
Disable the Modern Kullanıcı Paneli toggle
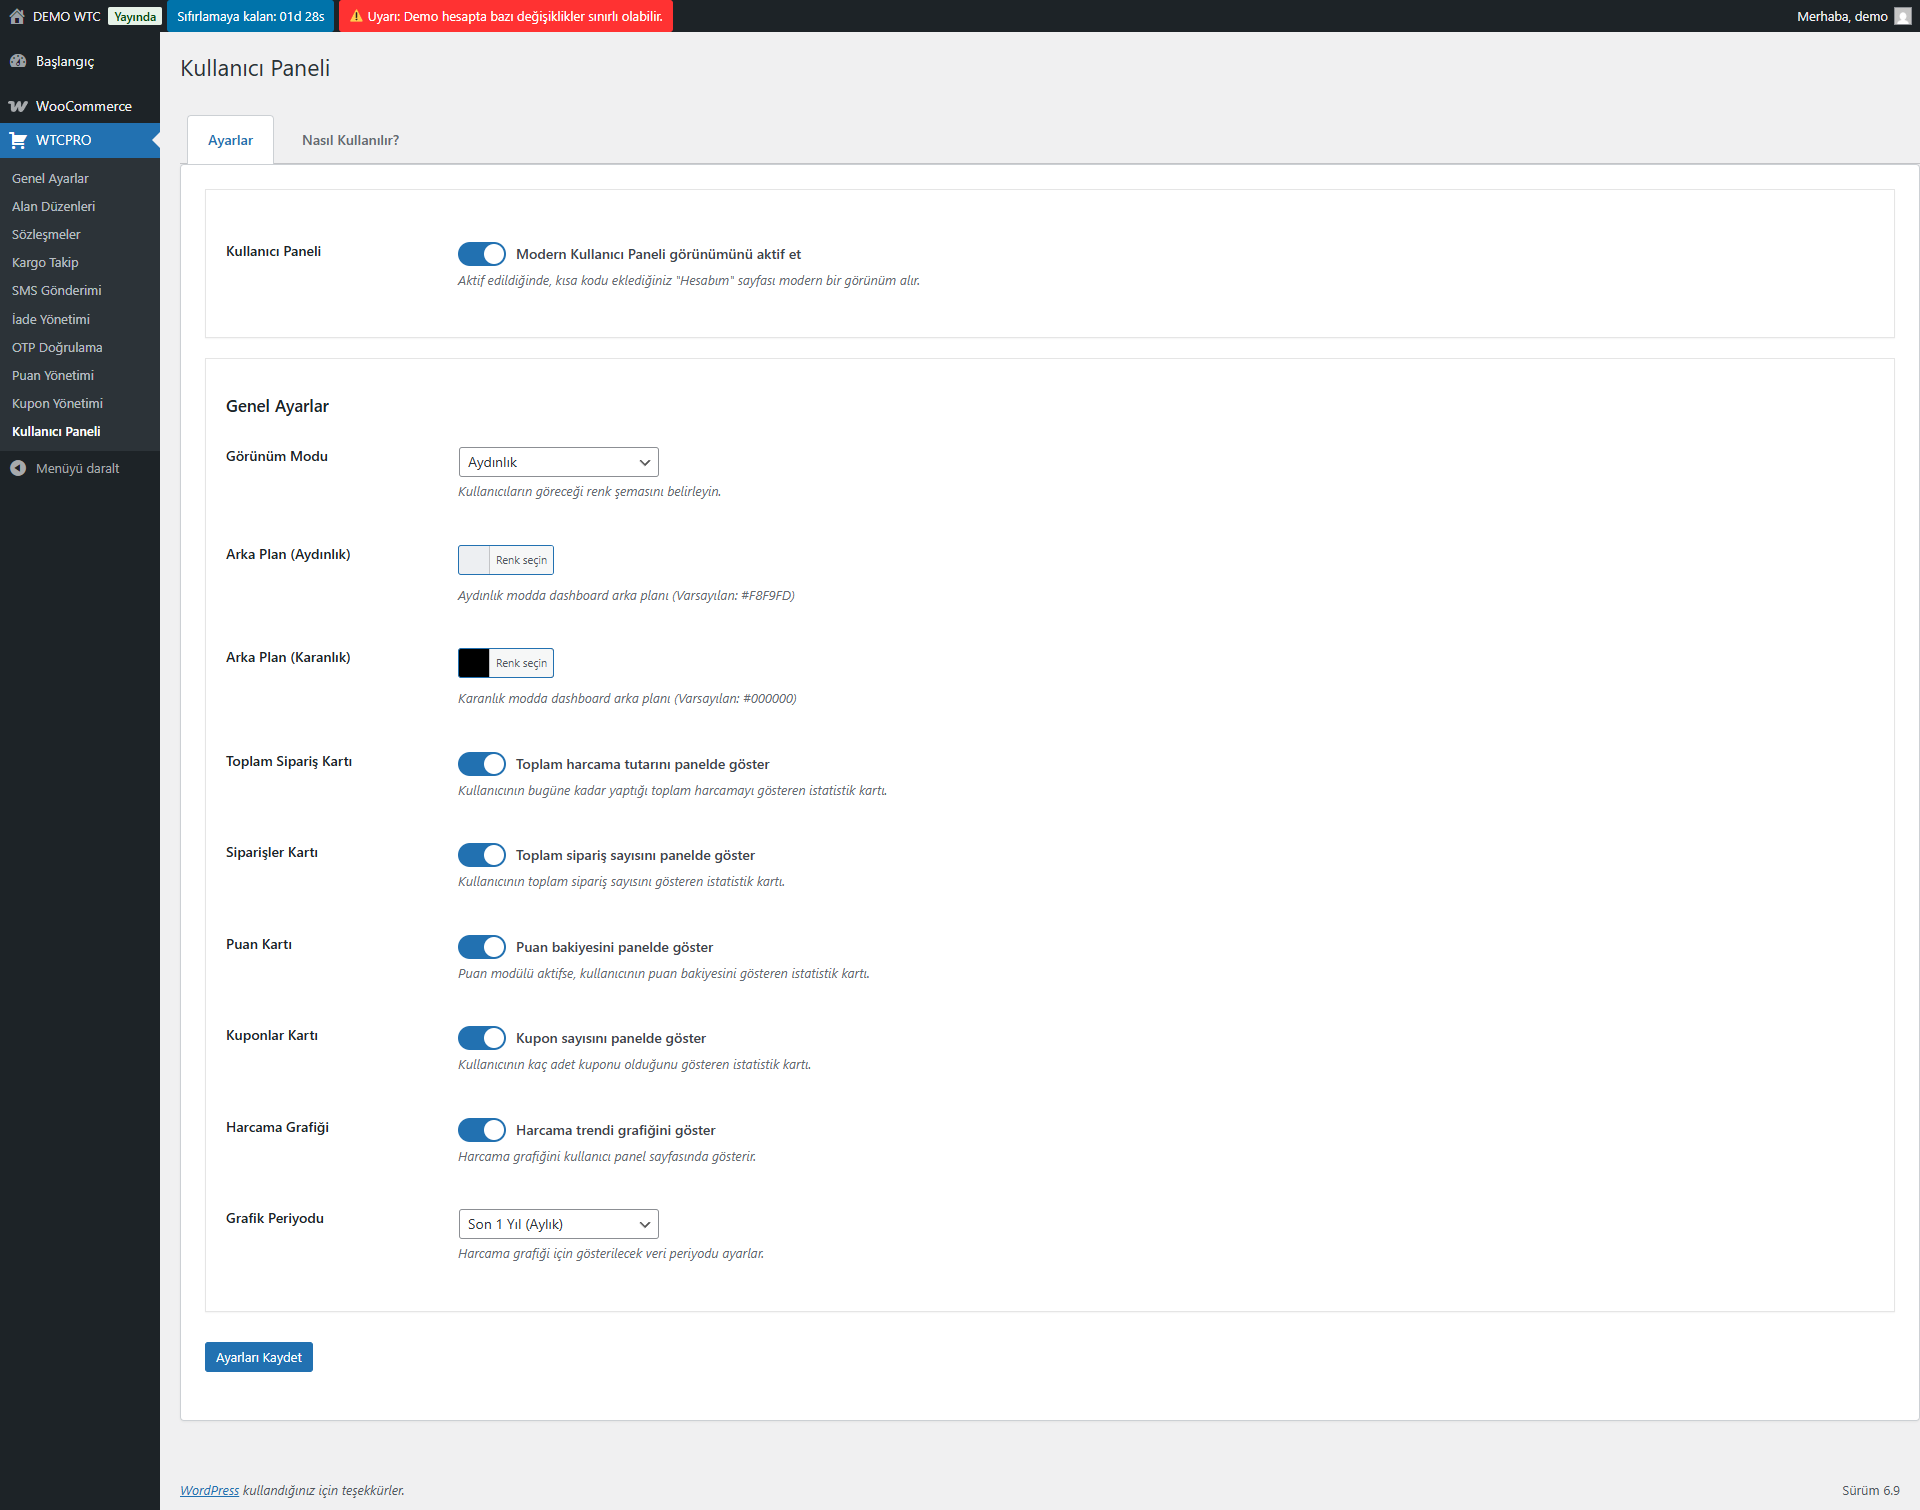pyautogui.click(x=482, y=254)
